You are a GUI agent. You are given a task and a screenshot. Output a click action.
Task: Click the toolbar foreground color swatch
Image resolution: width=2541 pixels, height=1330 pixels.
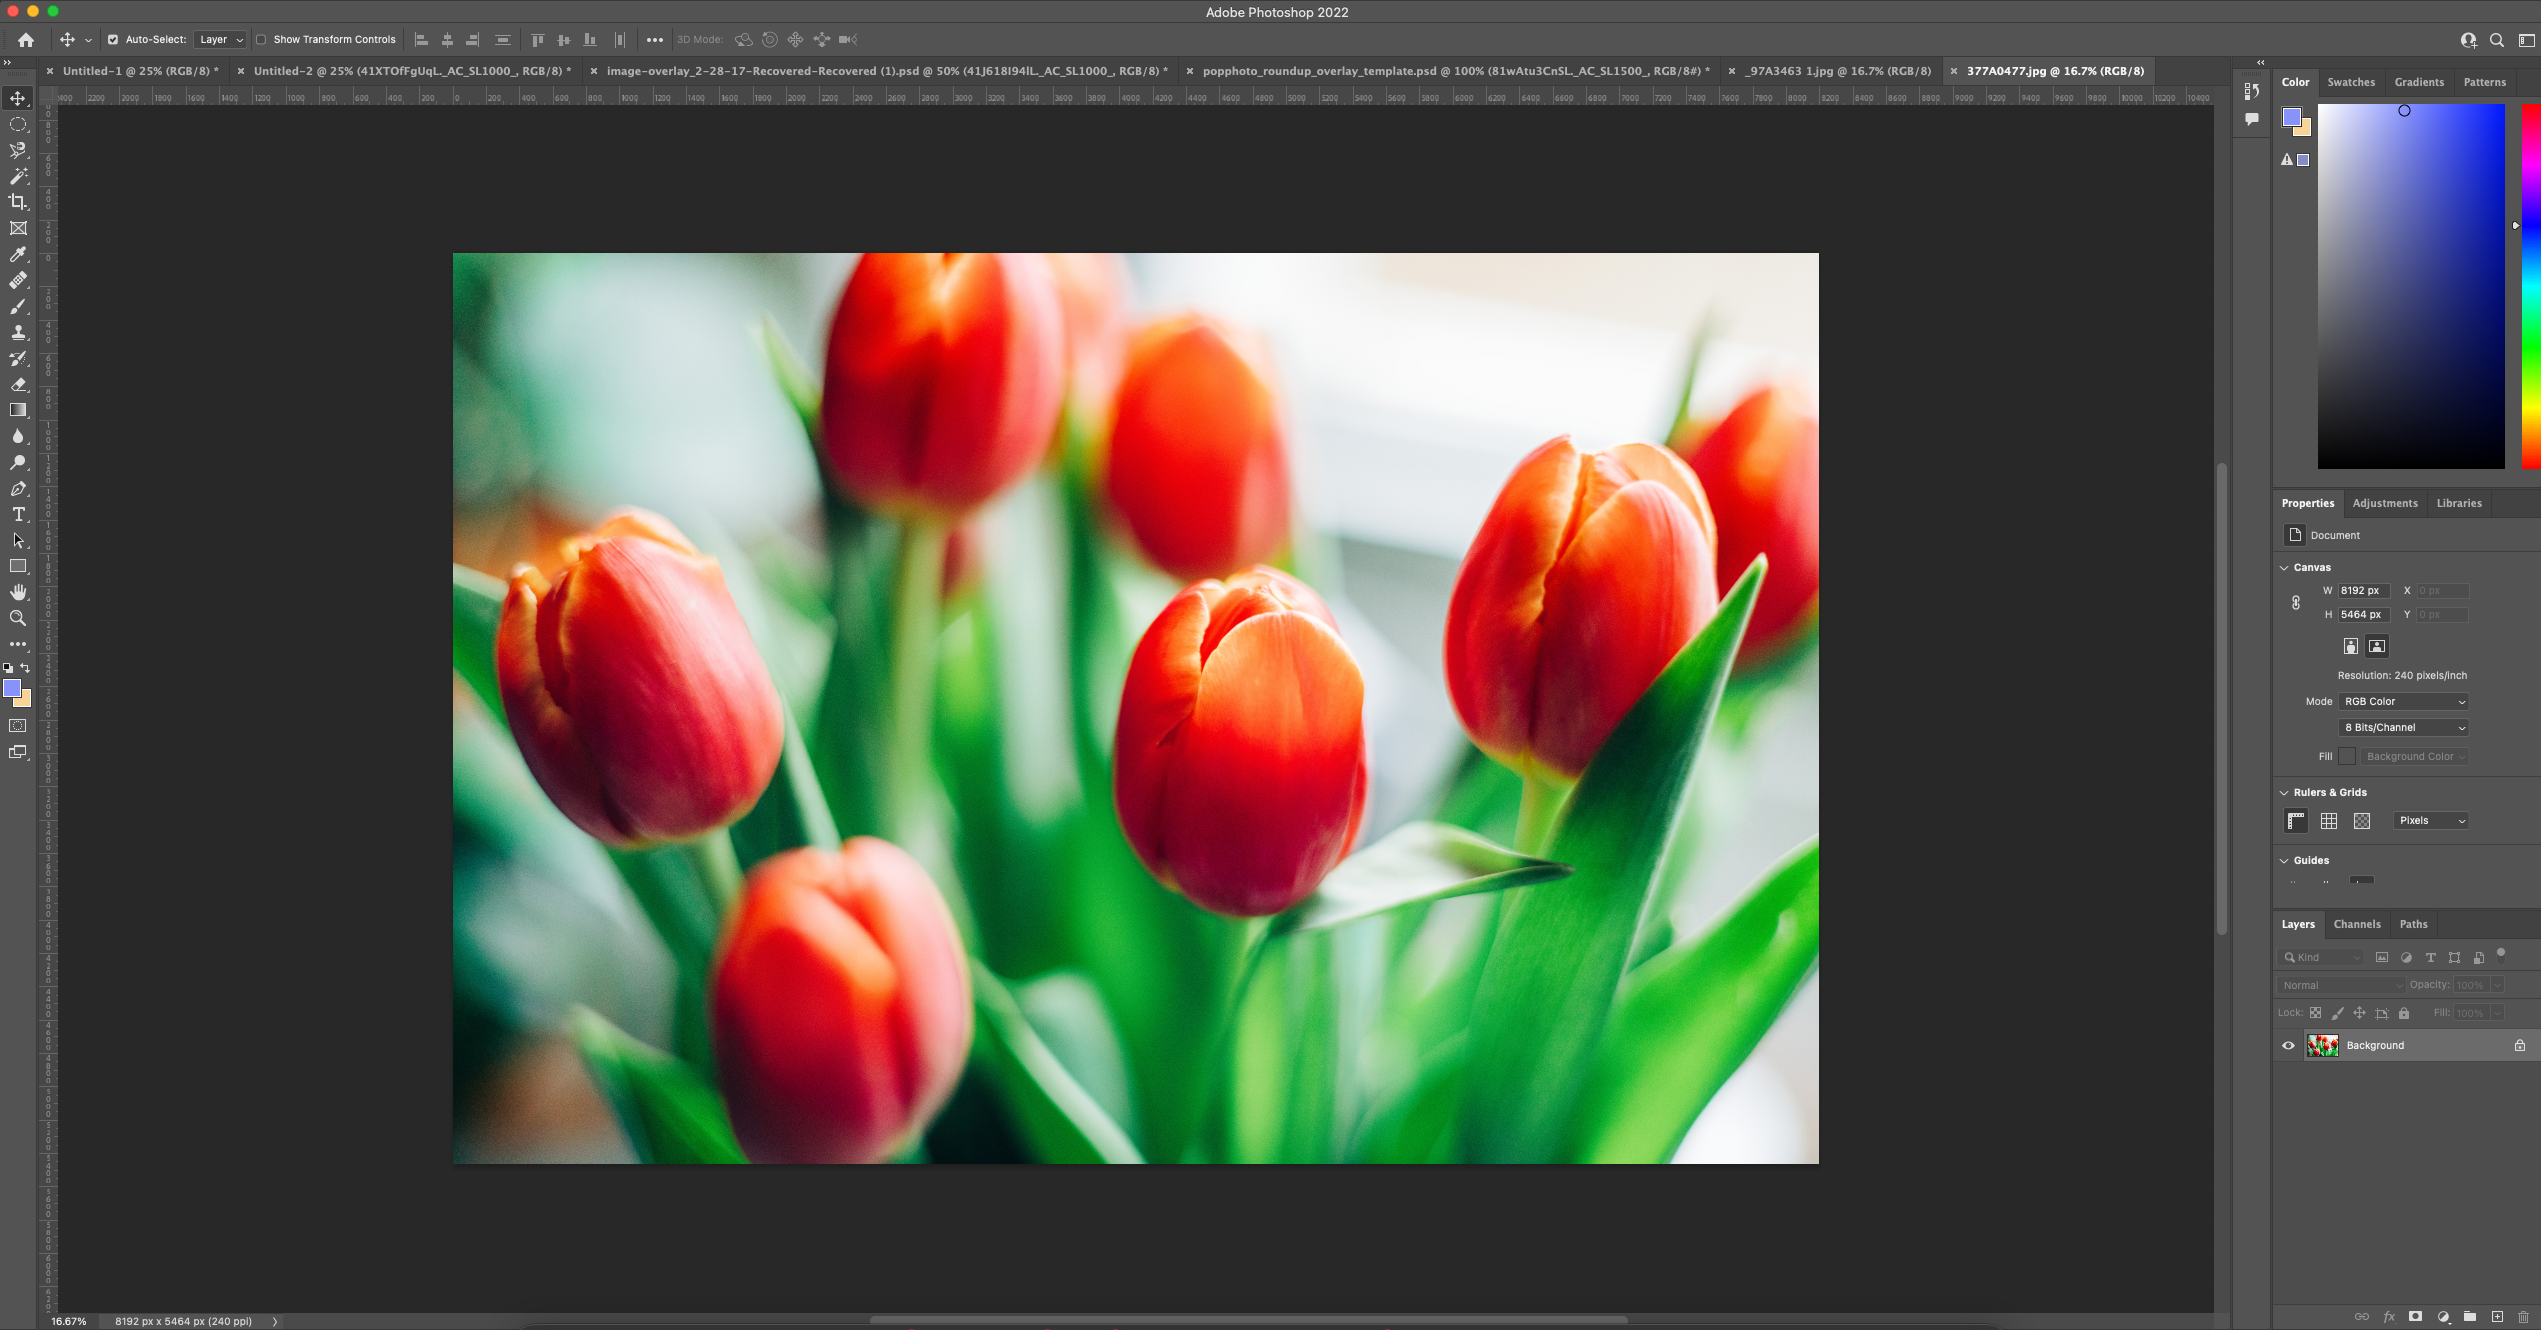coord(11,688)
